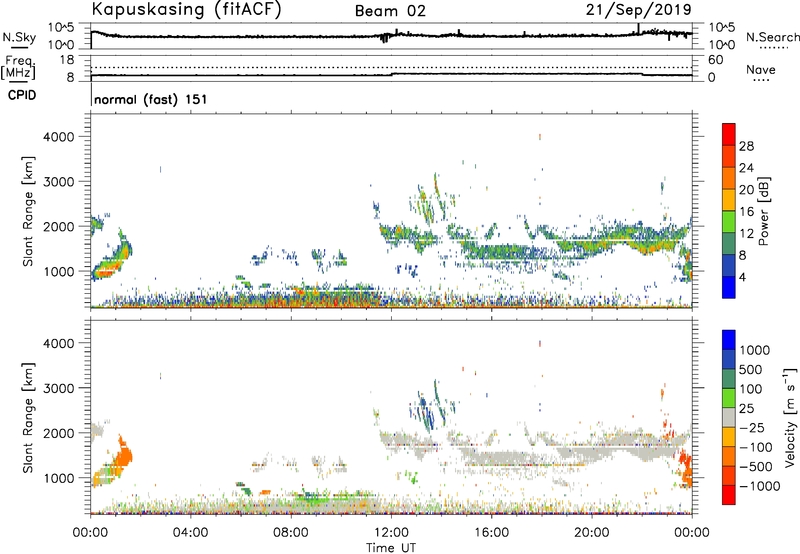
Task: Click the "20:00" time axis label
Action: tap(591, 533)
